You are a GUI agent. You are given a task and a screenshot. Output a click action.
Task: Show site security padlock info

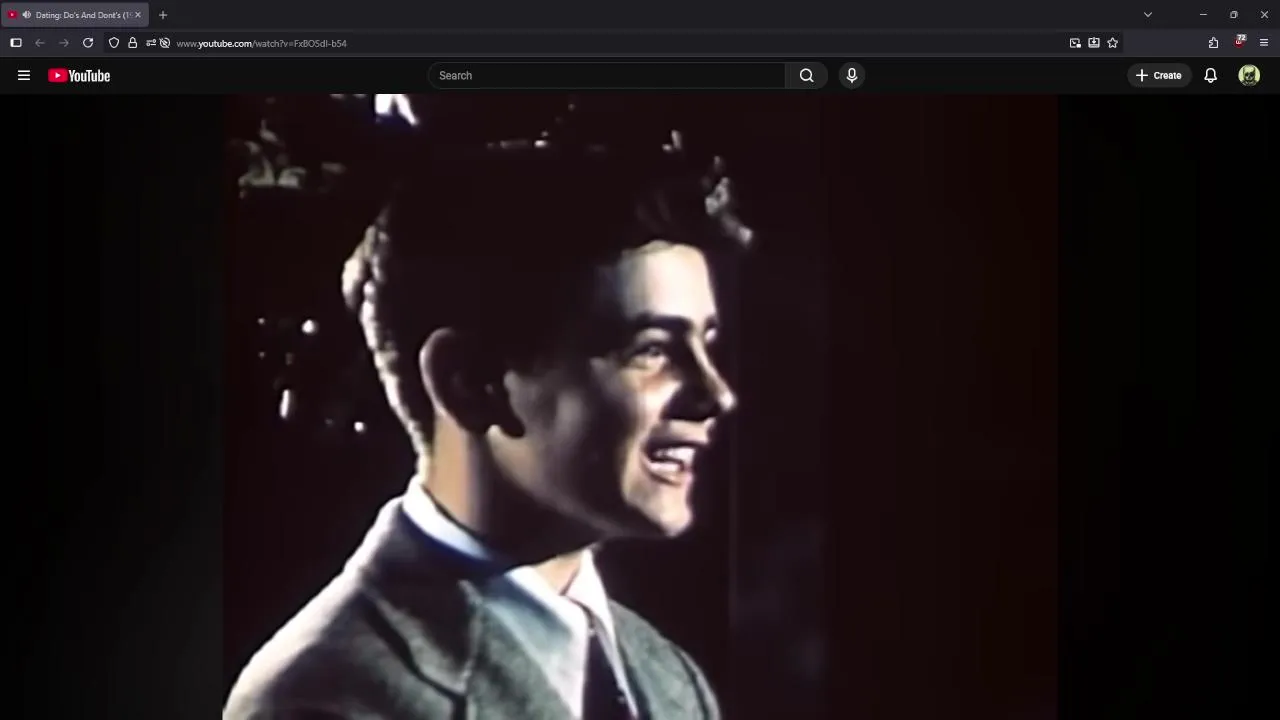click(132, 43)
